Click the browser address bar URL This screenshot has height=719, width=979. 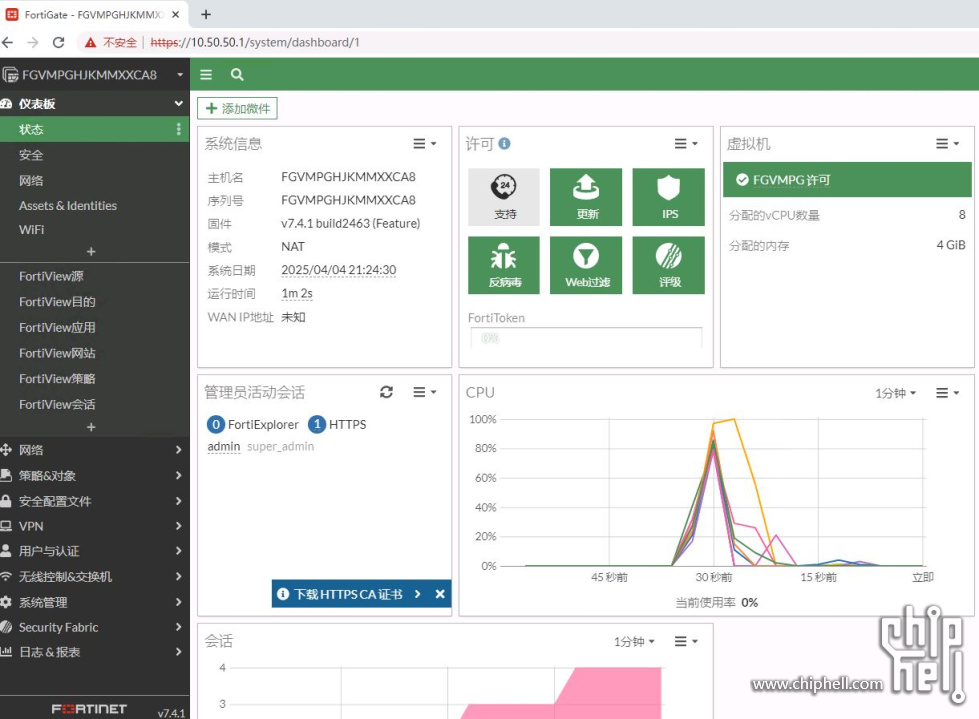coord(255,42)
